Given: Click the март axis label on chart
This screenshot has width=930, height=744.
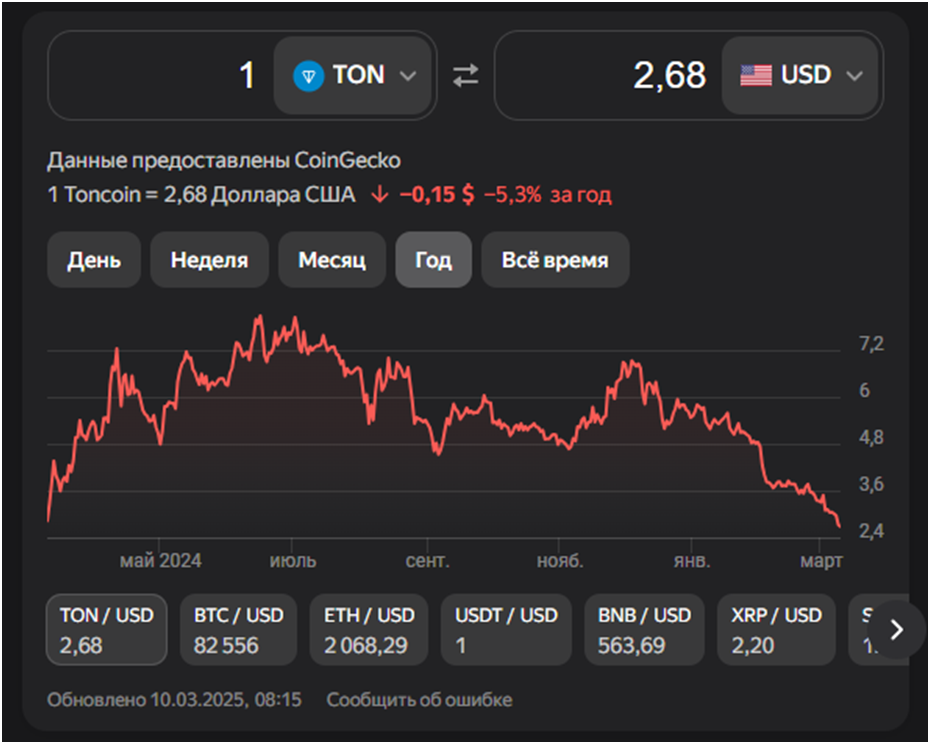Looking at the screenshot, I should click(x=821, y=561).
